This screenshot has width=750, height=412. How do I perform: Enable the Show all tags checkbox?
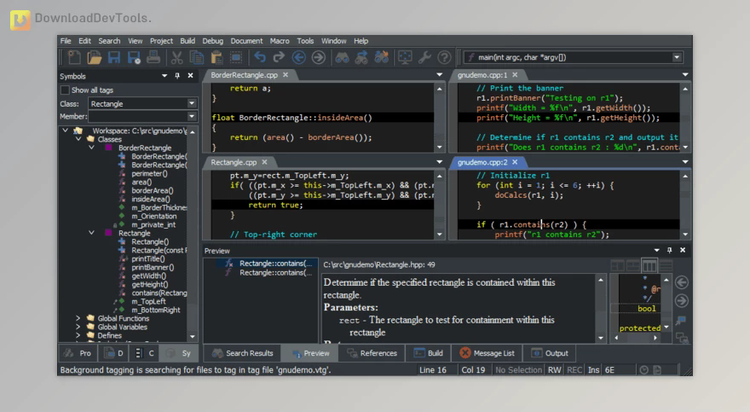tap(66, 90)
